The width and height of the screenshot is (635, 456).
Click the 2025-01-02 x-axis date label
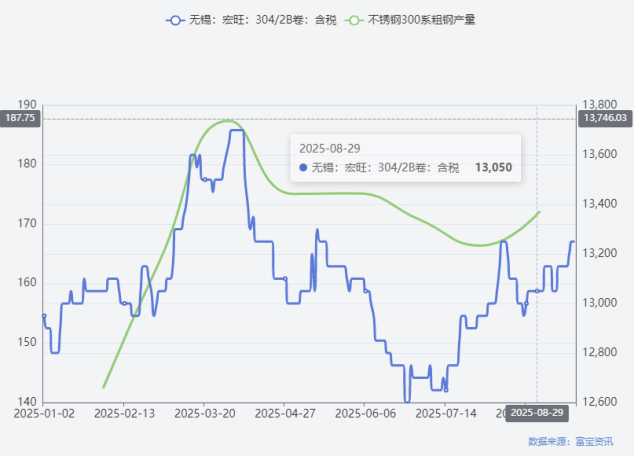pyautogui.click(x=44, y=413)
